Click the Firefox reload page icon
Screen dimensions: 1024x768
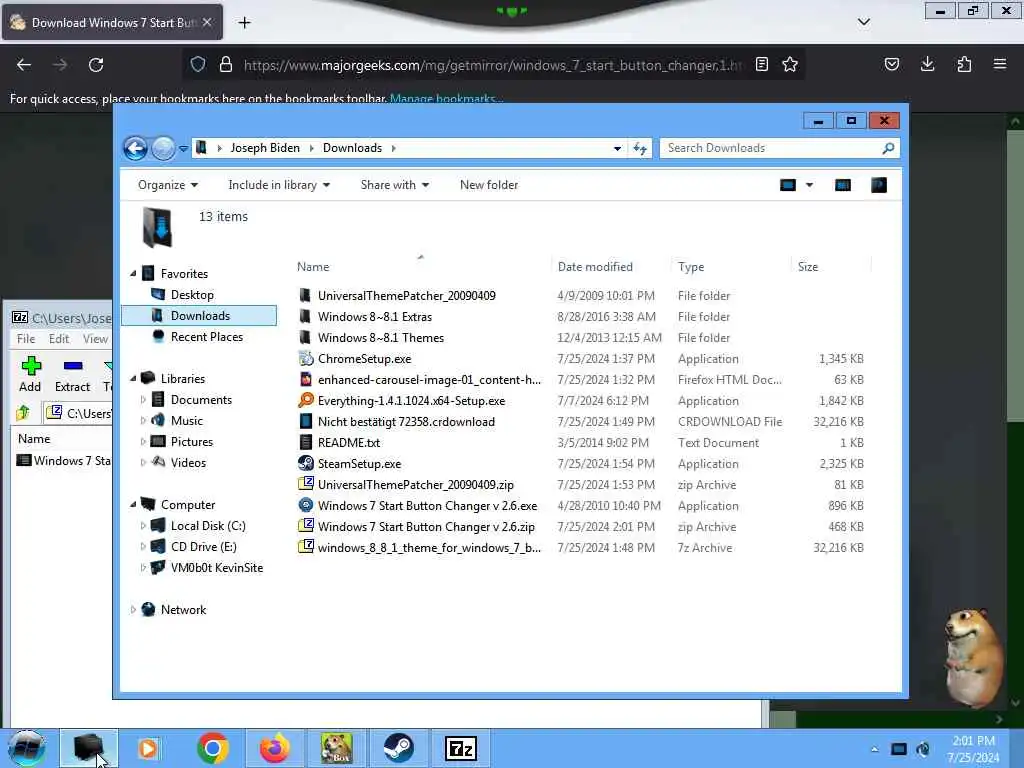point(96,65)
